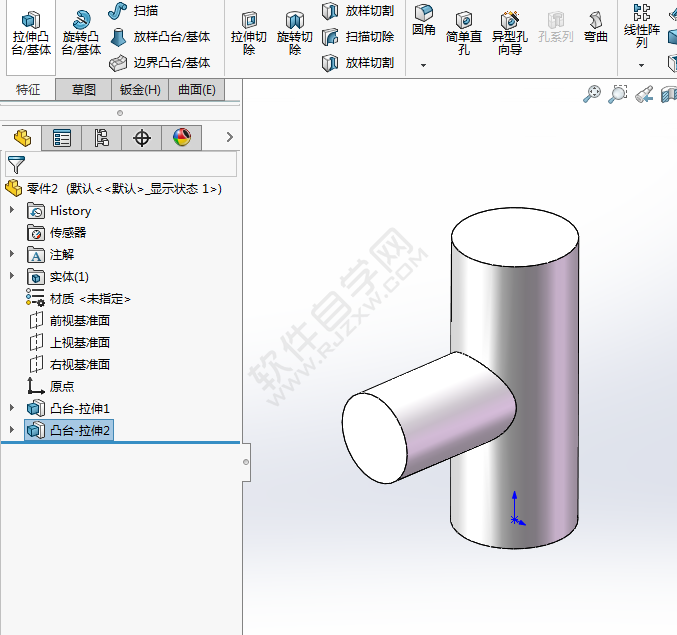Open the 异型孔向导 hole wizard

(510, 35)
